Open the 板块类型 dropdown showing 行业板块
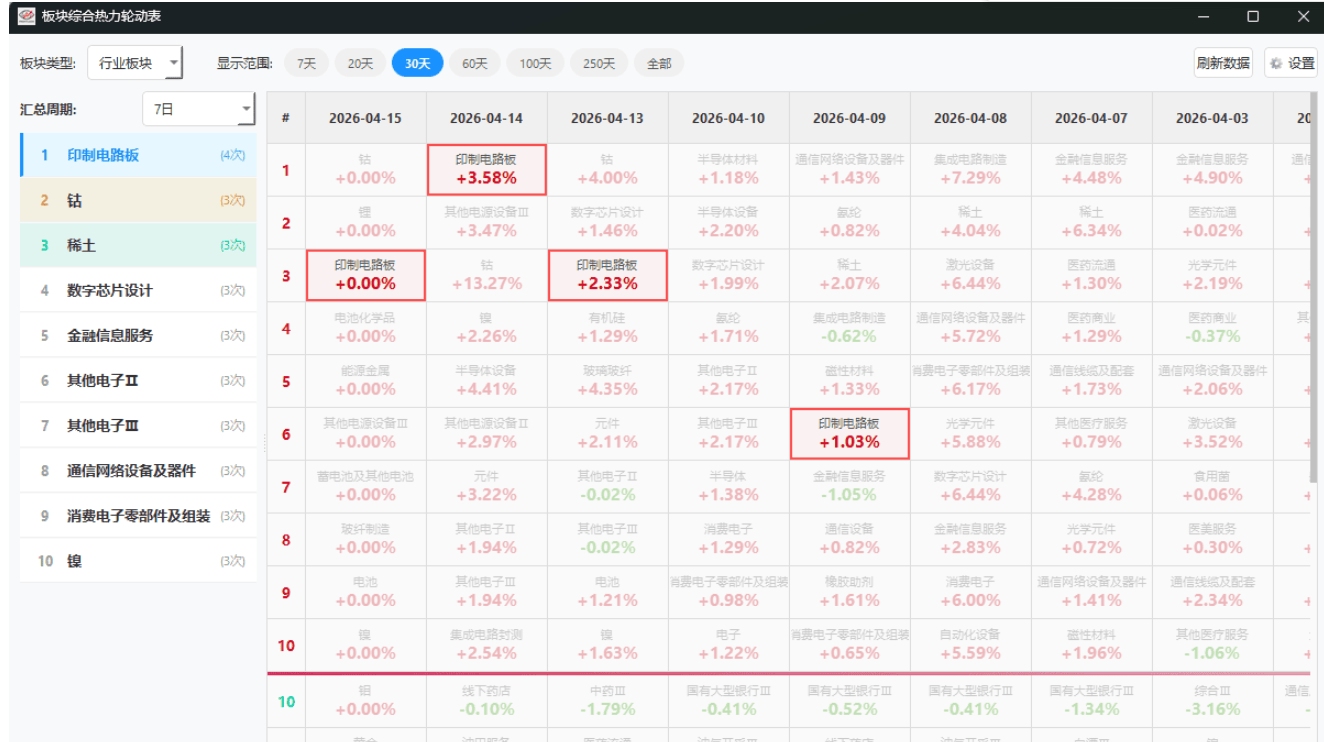The image size is (1324, 742). tap(135, 63)
